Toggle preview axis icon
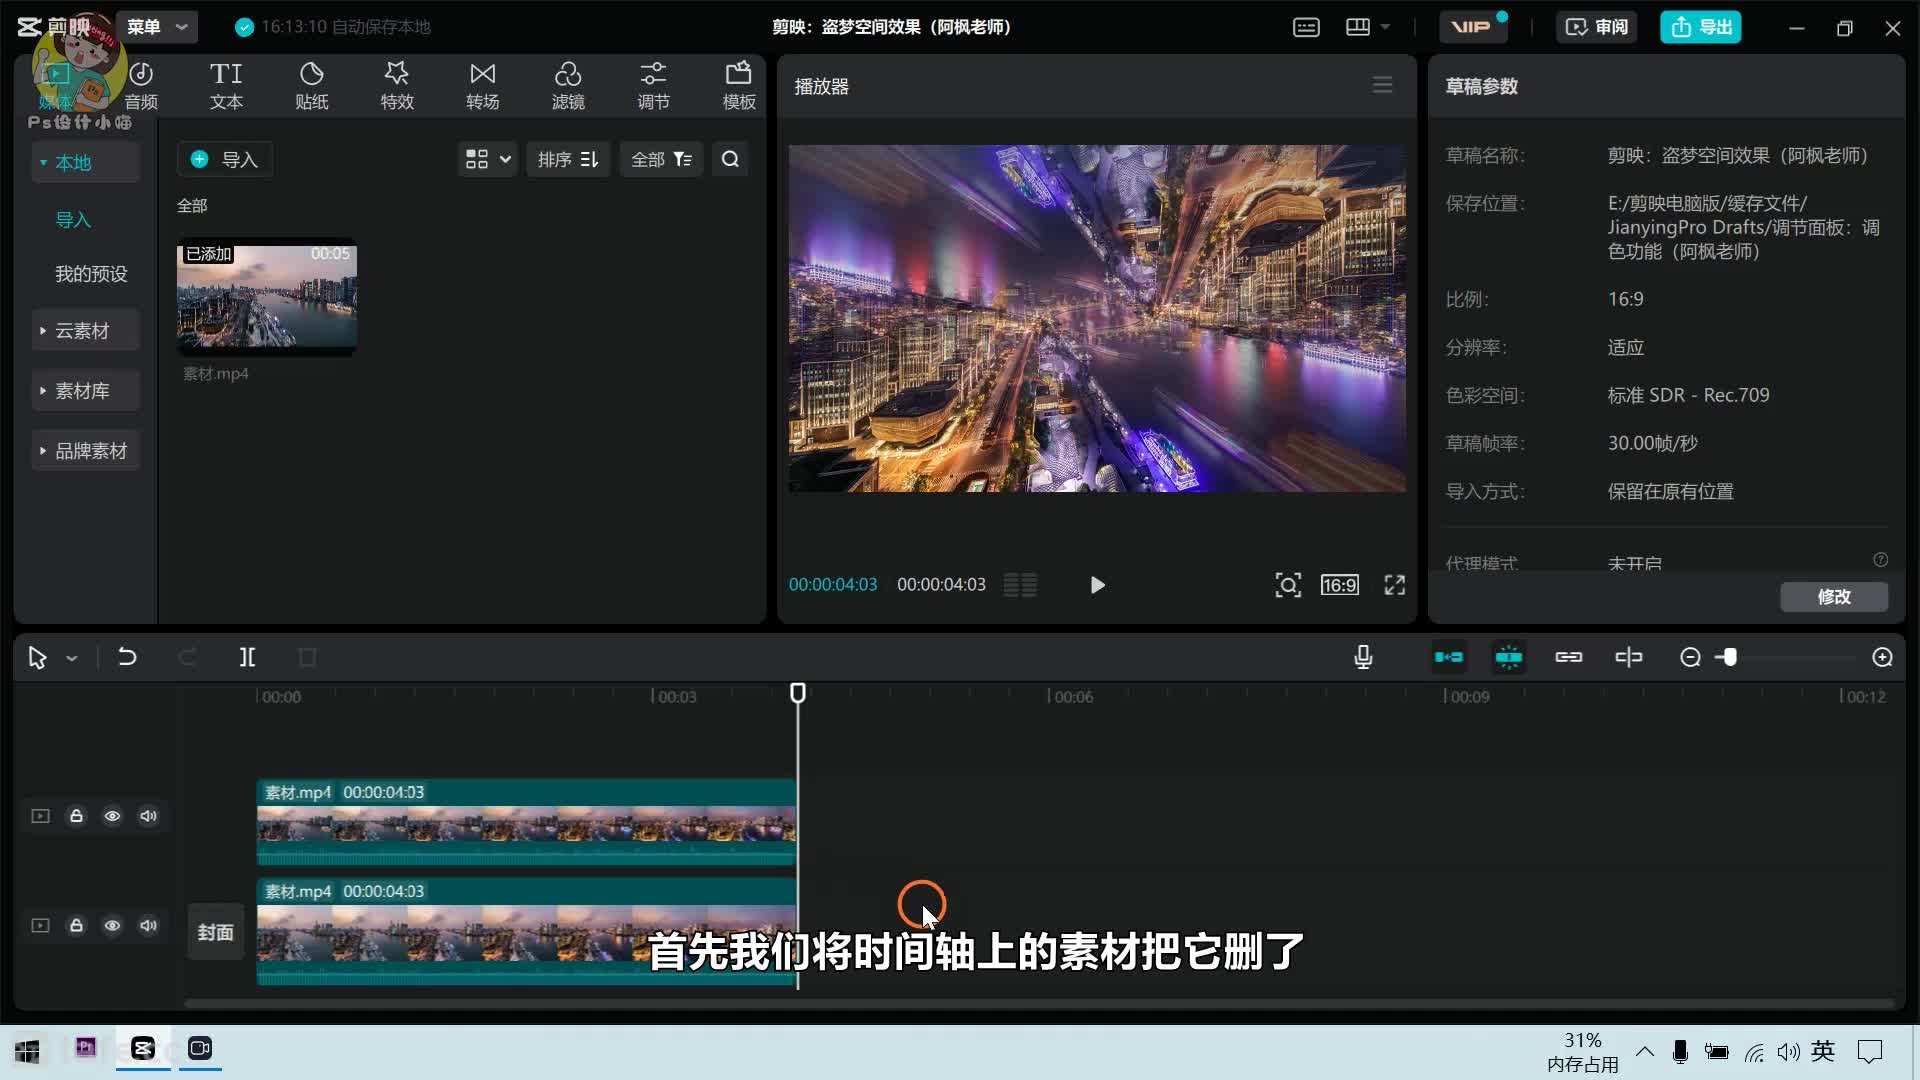The image size is (1920, 1080). (1629, 657)
